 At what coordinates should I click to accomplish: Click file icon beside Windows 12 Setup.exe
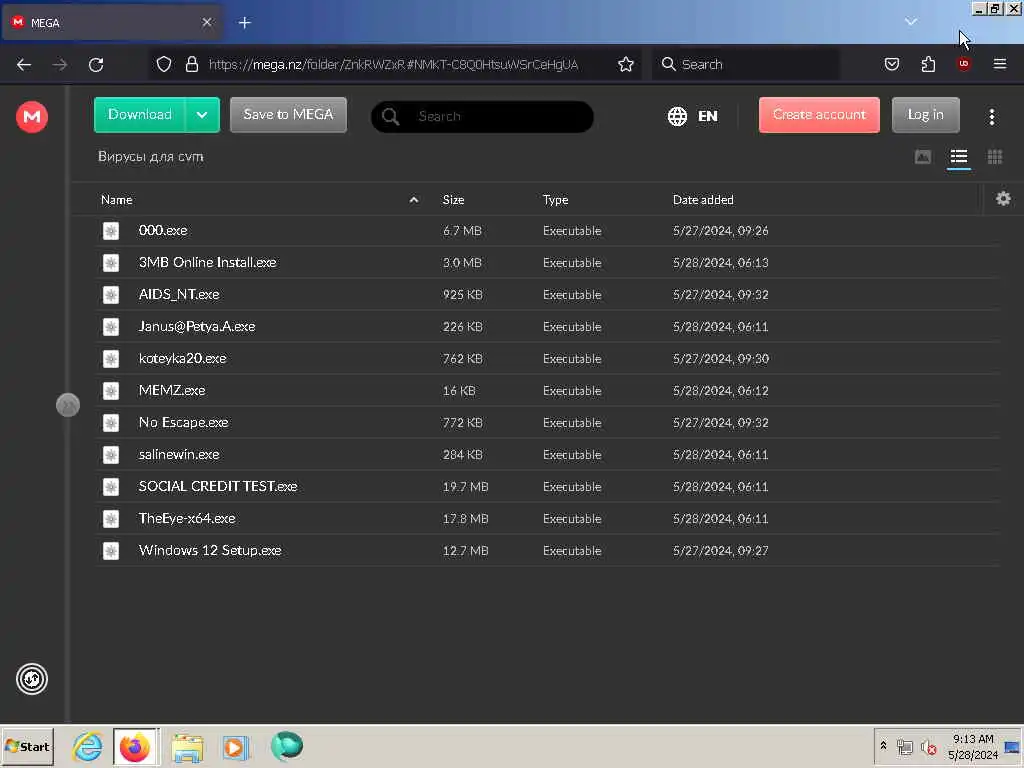click(x=111, y=551)
